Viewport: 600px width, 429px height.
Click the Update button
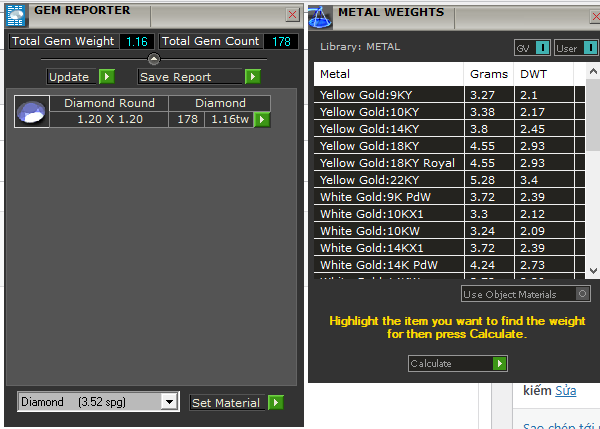80,77
